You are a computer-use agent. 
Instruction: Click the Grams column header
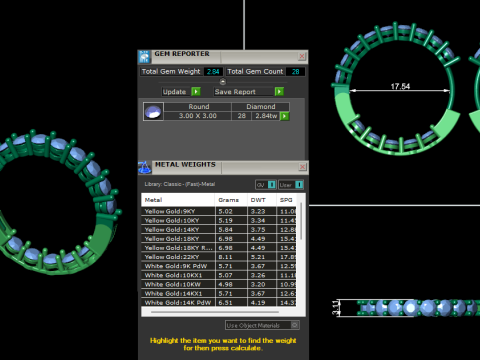point(231,200)
